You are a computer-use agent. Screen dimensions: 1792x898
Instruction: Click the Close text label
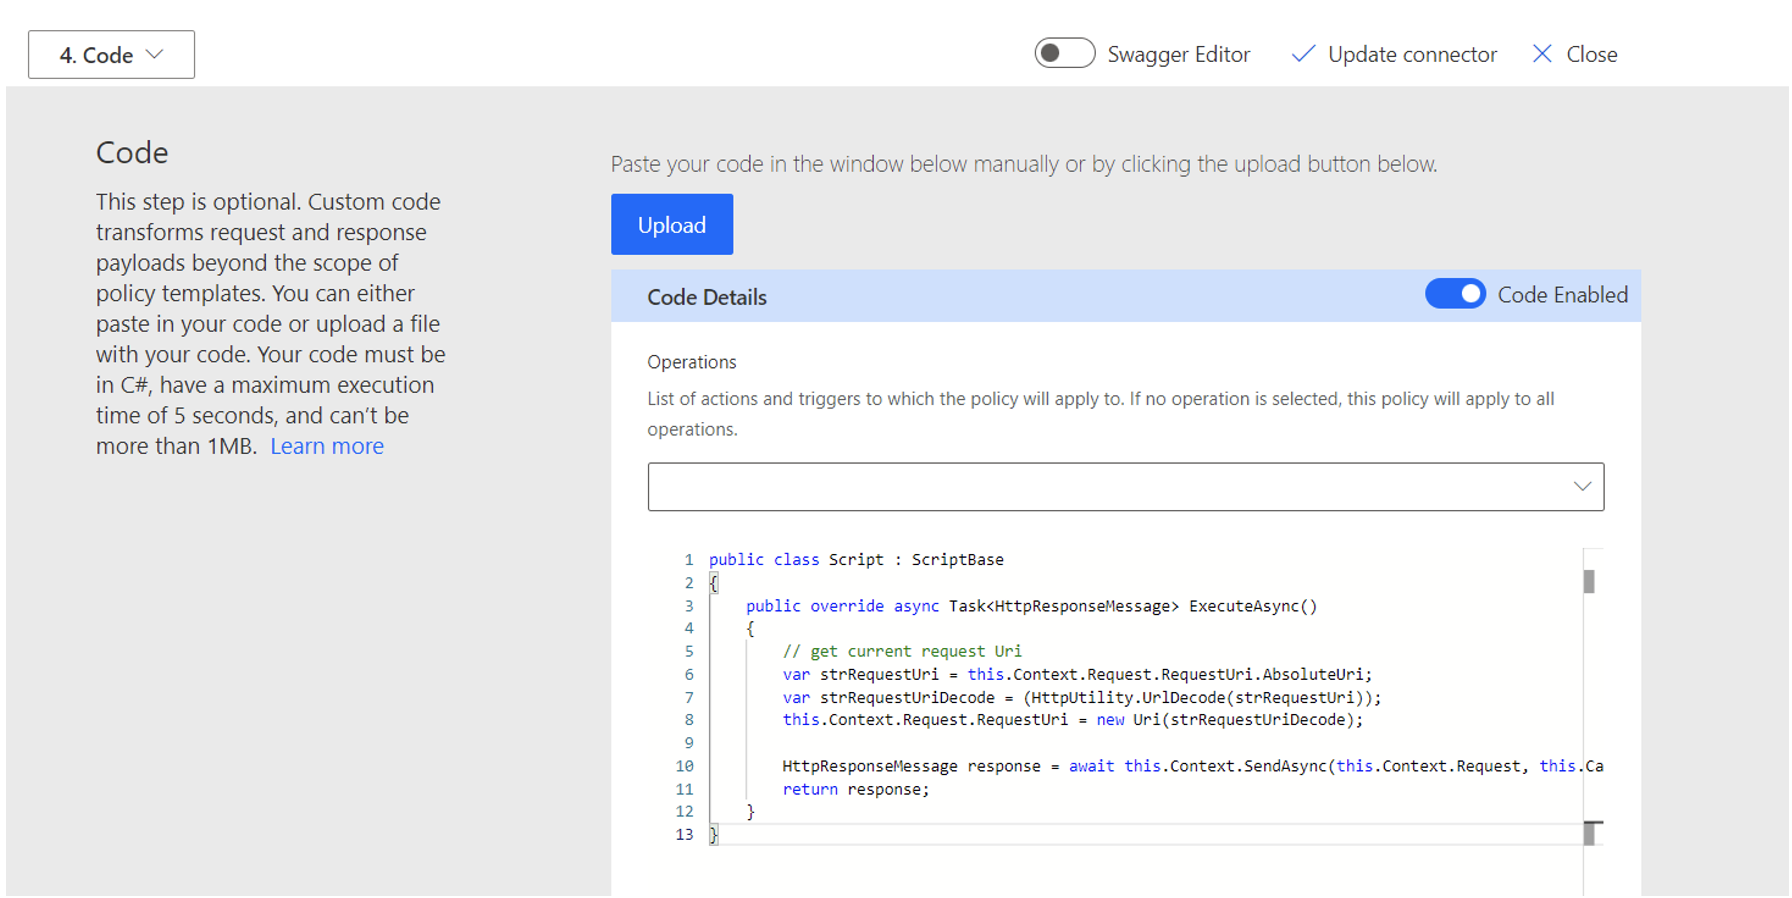1591,55
